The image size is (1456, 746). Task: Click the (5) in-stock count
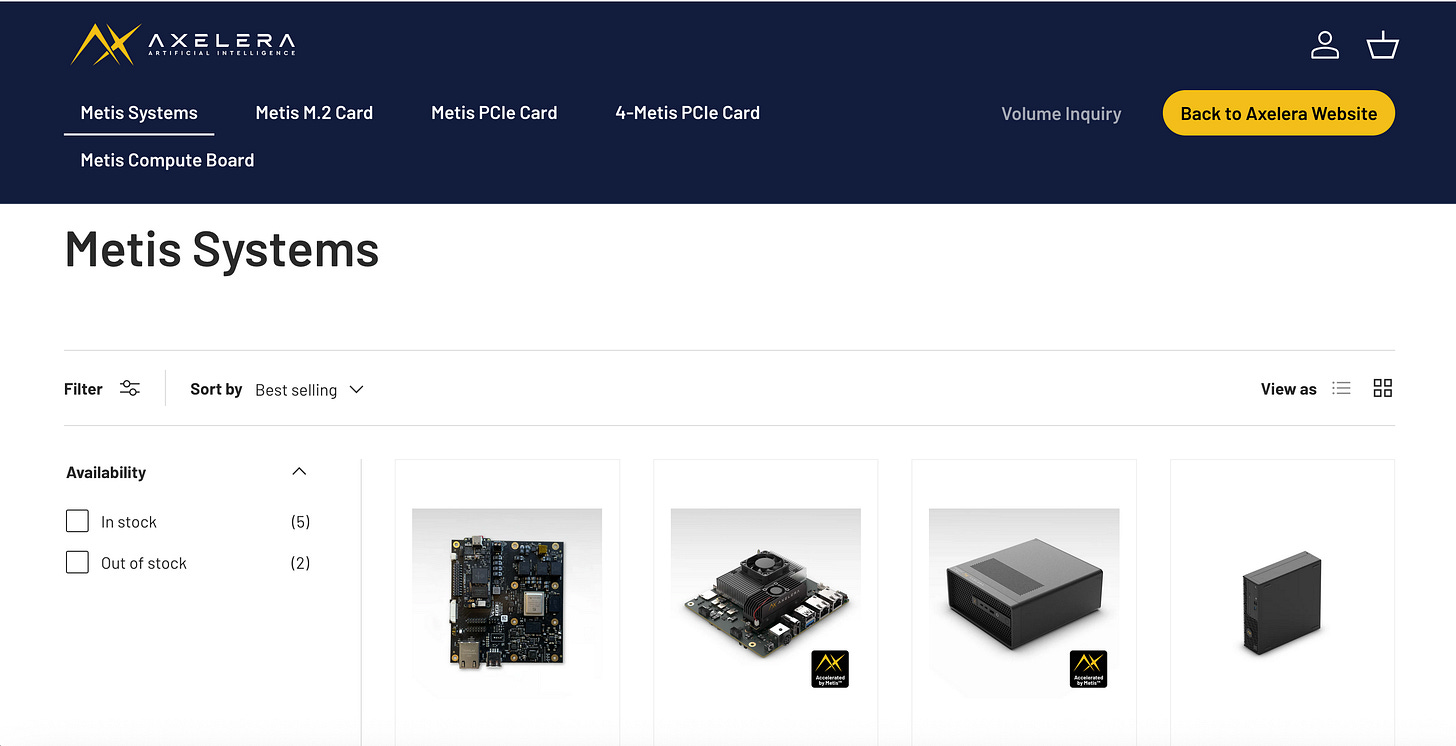coord(300,522)
